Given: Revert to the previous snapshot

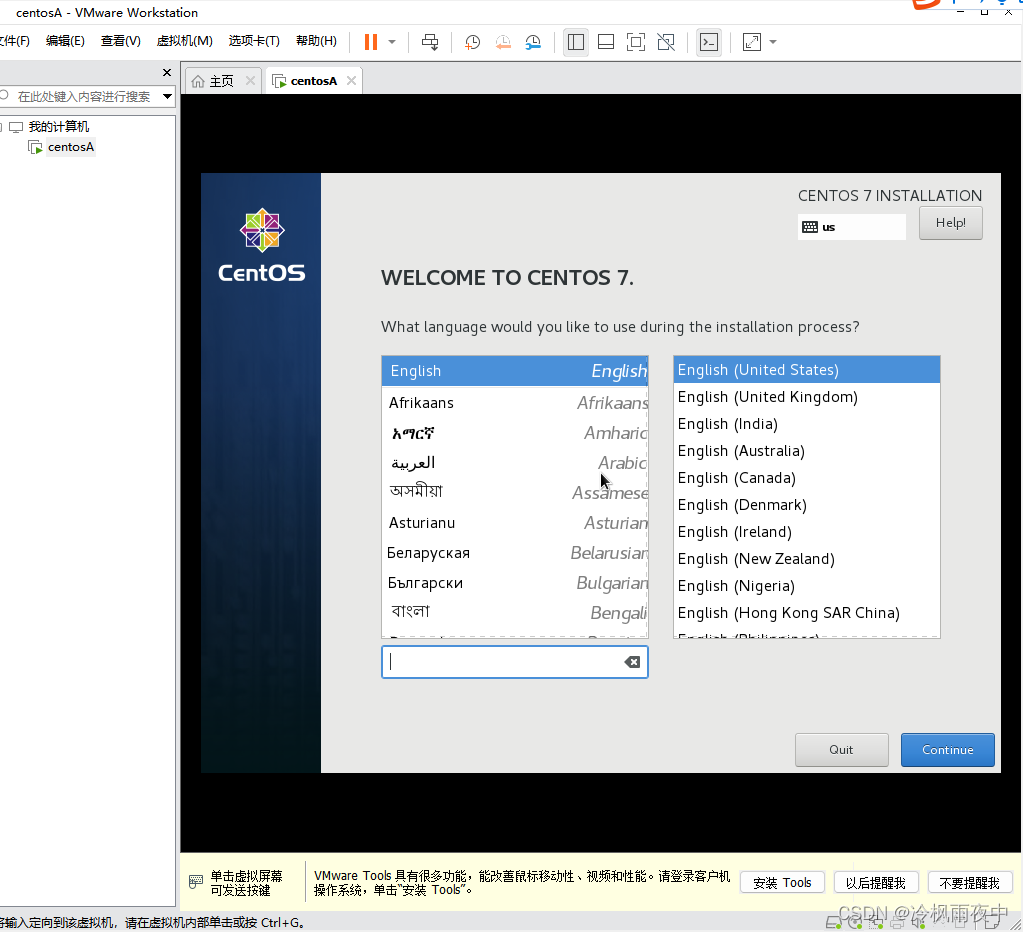Looking at the screenshot, I should click(503, 42).
